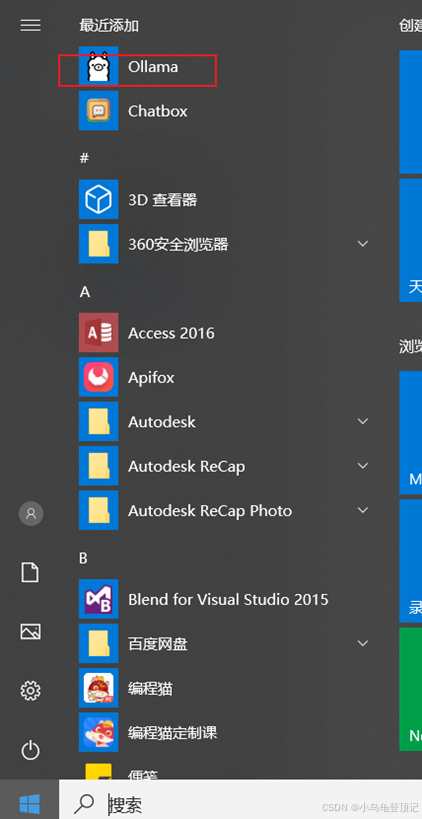Click the A letter group header
This screenshot has height=819, width=422.
[x=85, y=292]
